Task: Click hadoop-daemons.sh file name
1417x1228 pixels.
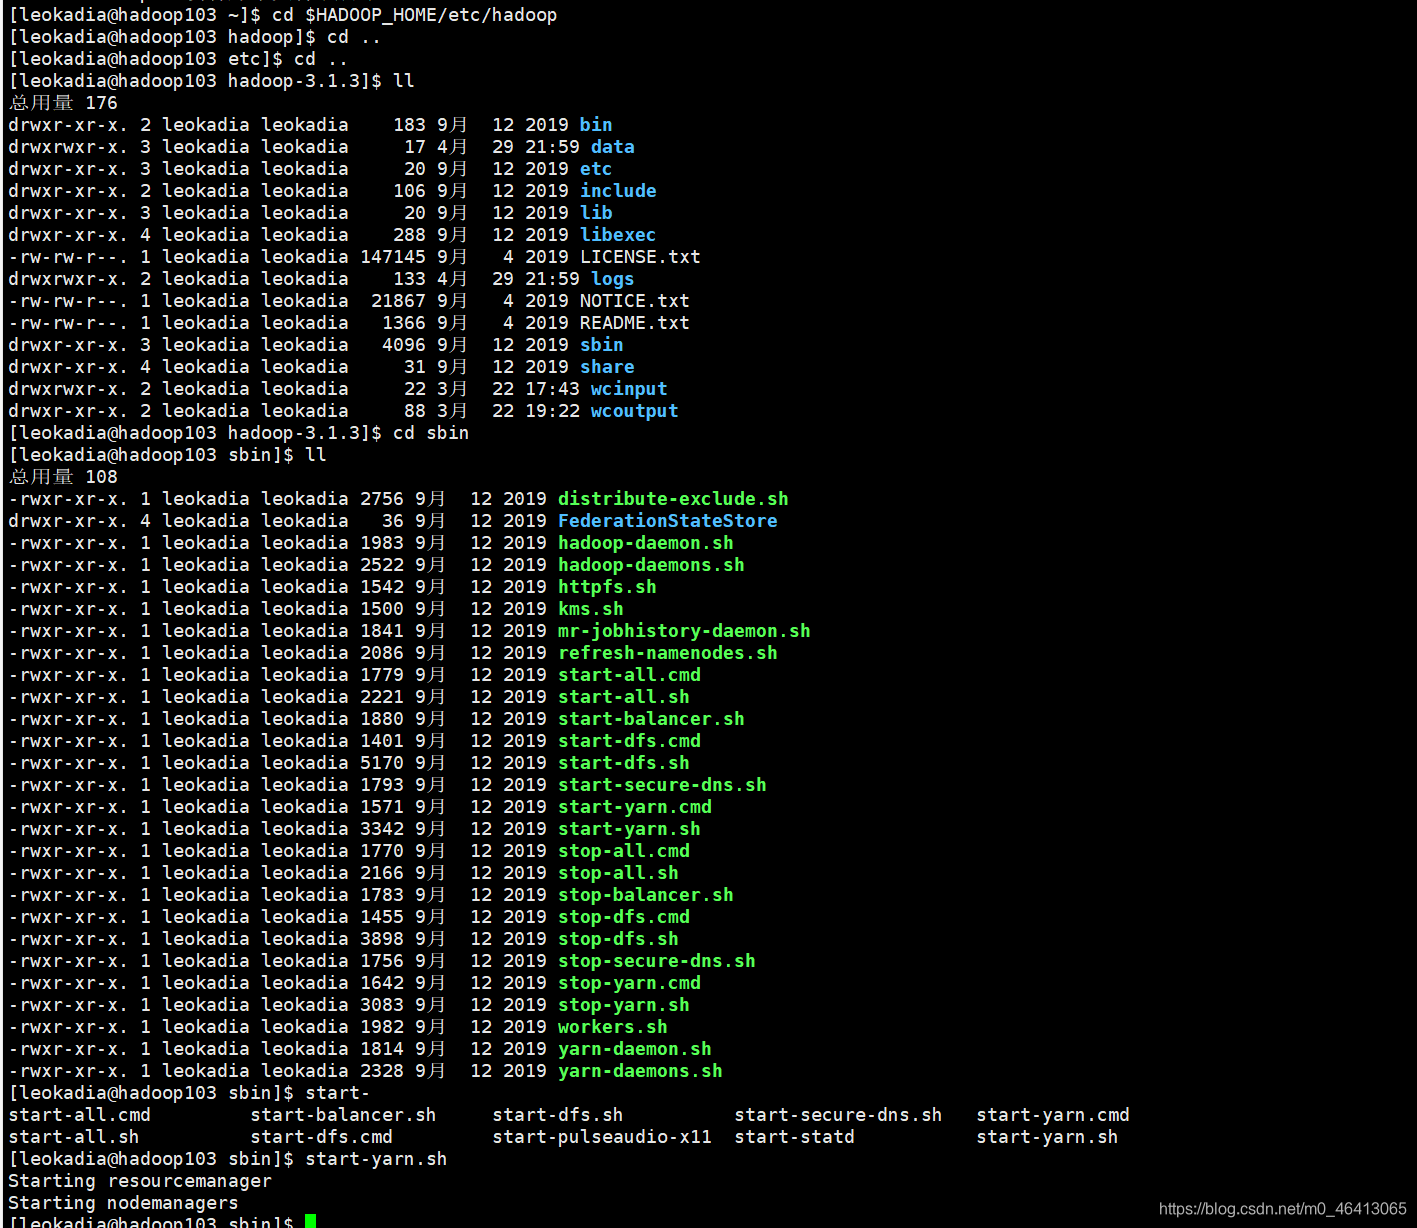Action: 651,565
